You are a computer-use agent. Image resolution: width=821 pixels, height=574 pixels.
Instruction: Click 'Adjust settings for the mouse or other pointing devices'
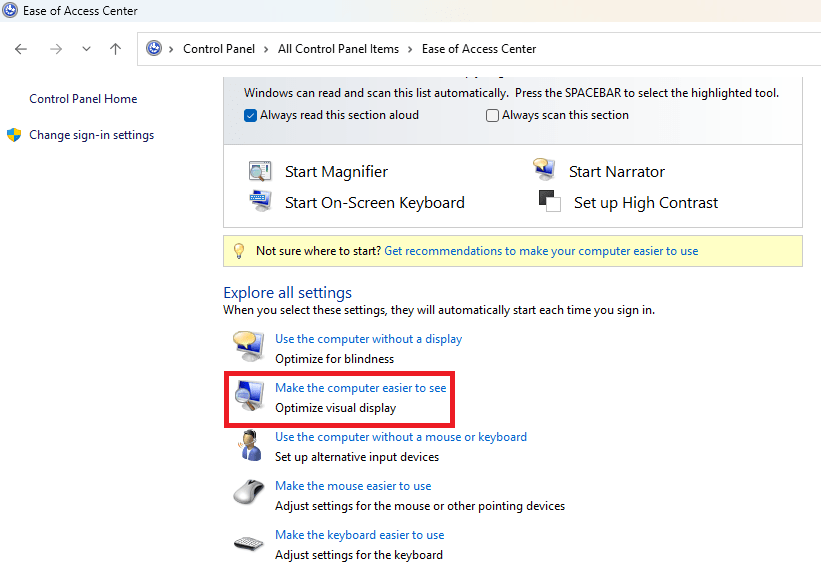420,506
